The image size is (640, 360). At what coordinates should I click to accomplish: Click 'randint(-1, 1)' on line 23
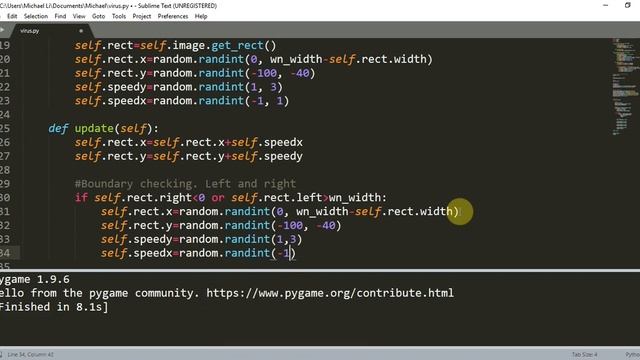[244, 101]
